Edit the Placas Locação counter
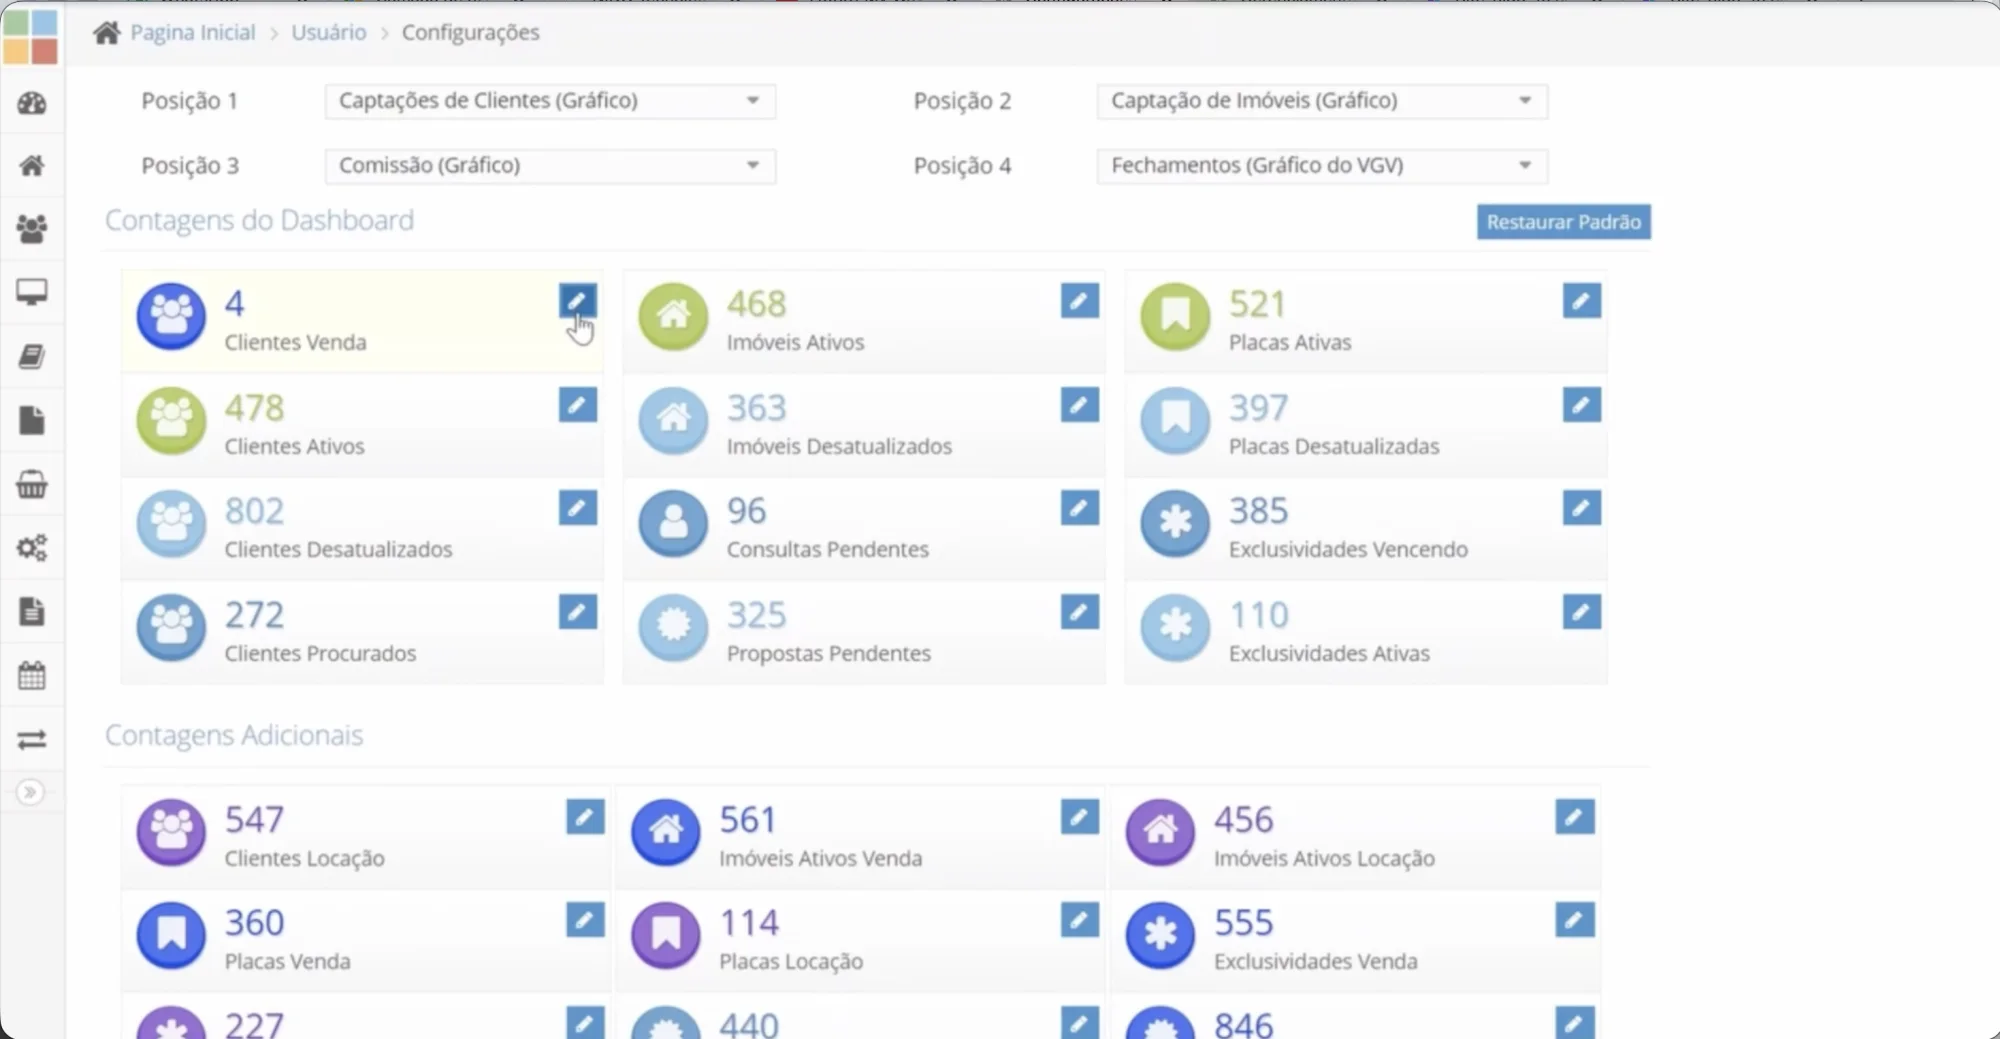Screen dimensions: 2000x1039 pyautogui.click(x=1080, y=920)
